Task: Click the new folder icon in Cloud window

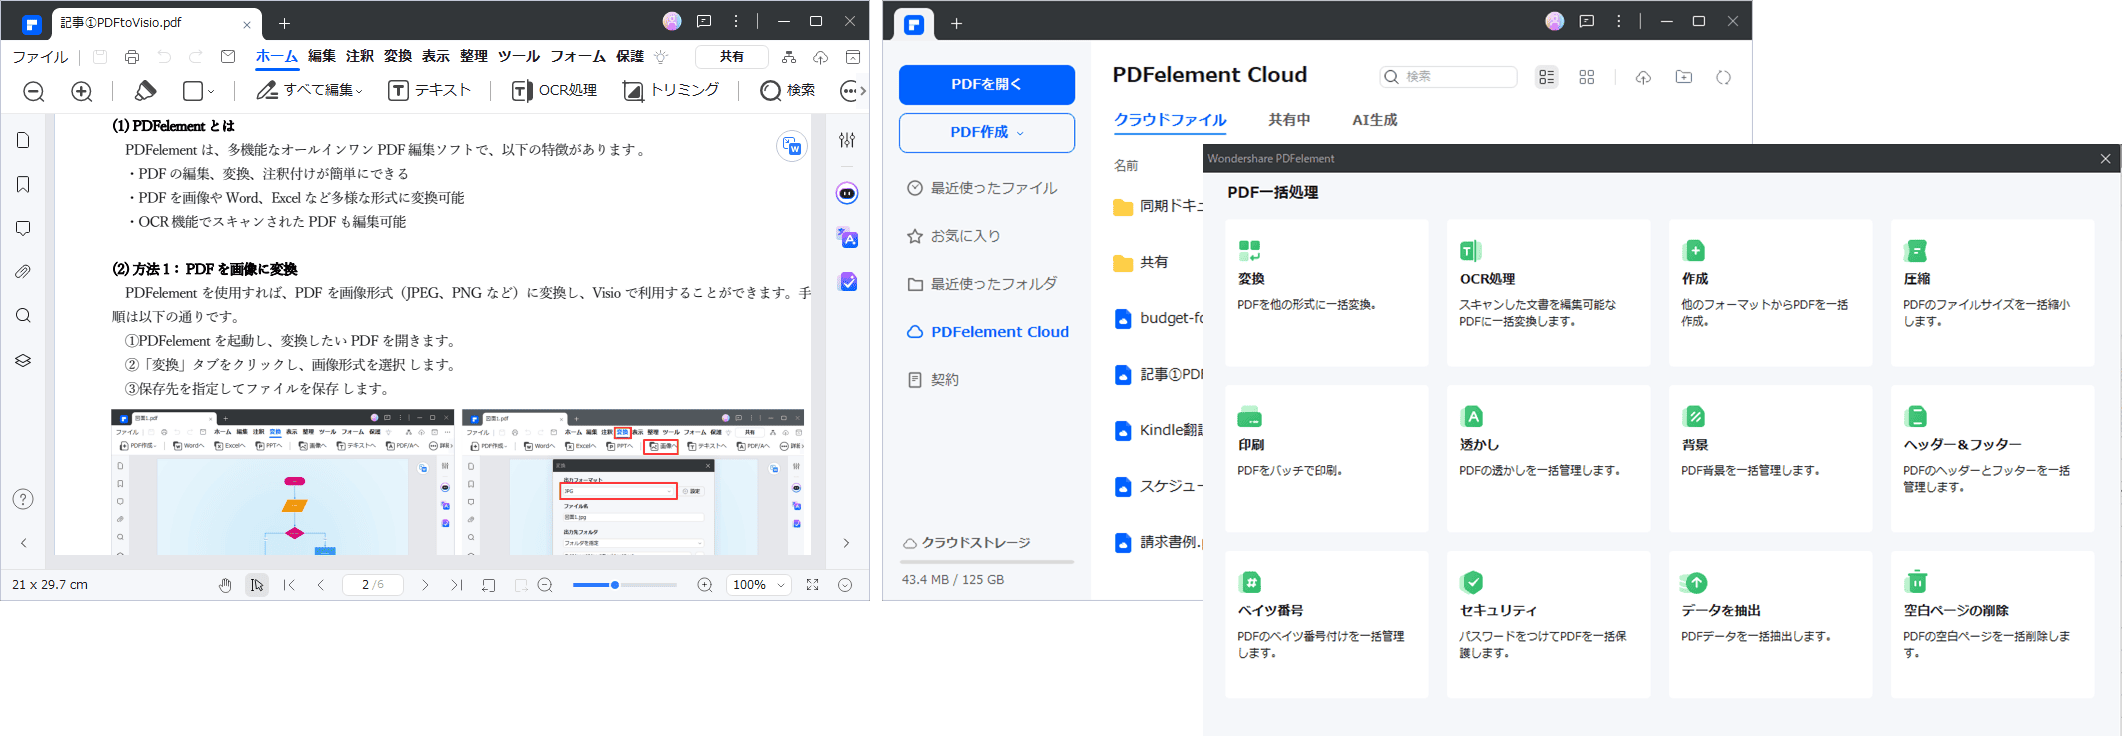Action: [1684, 77]
